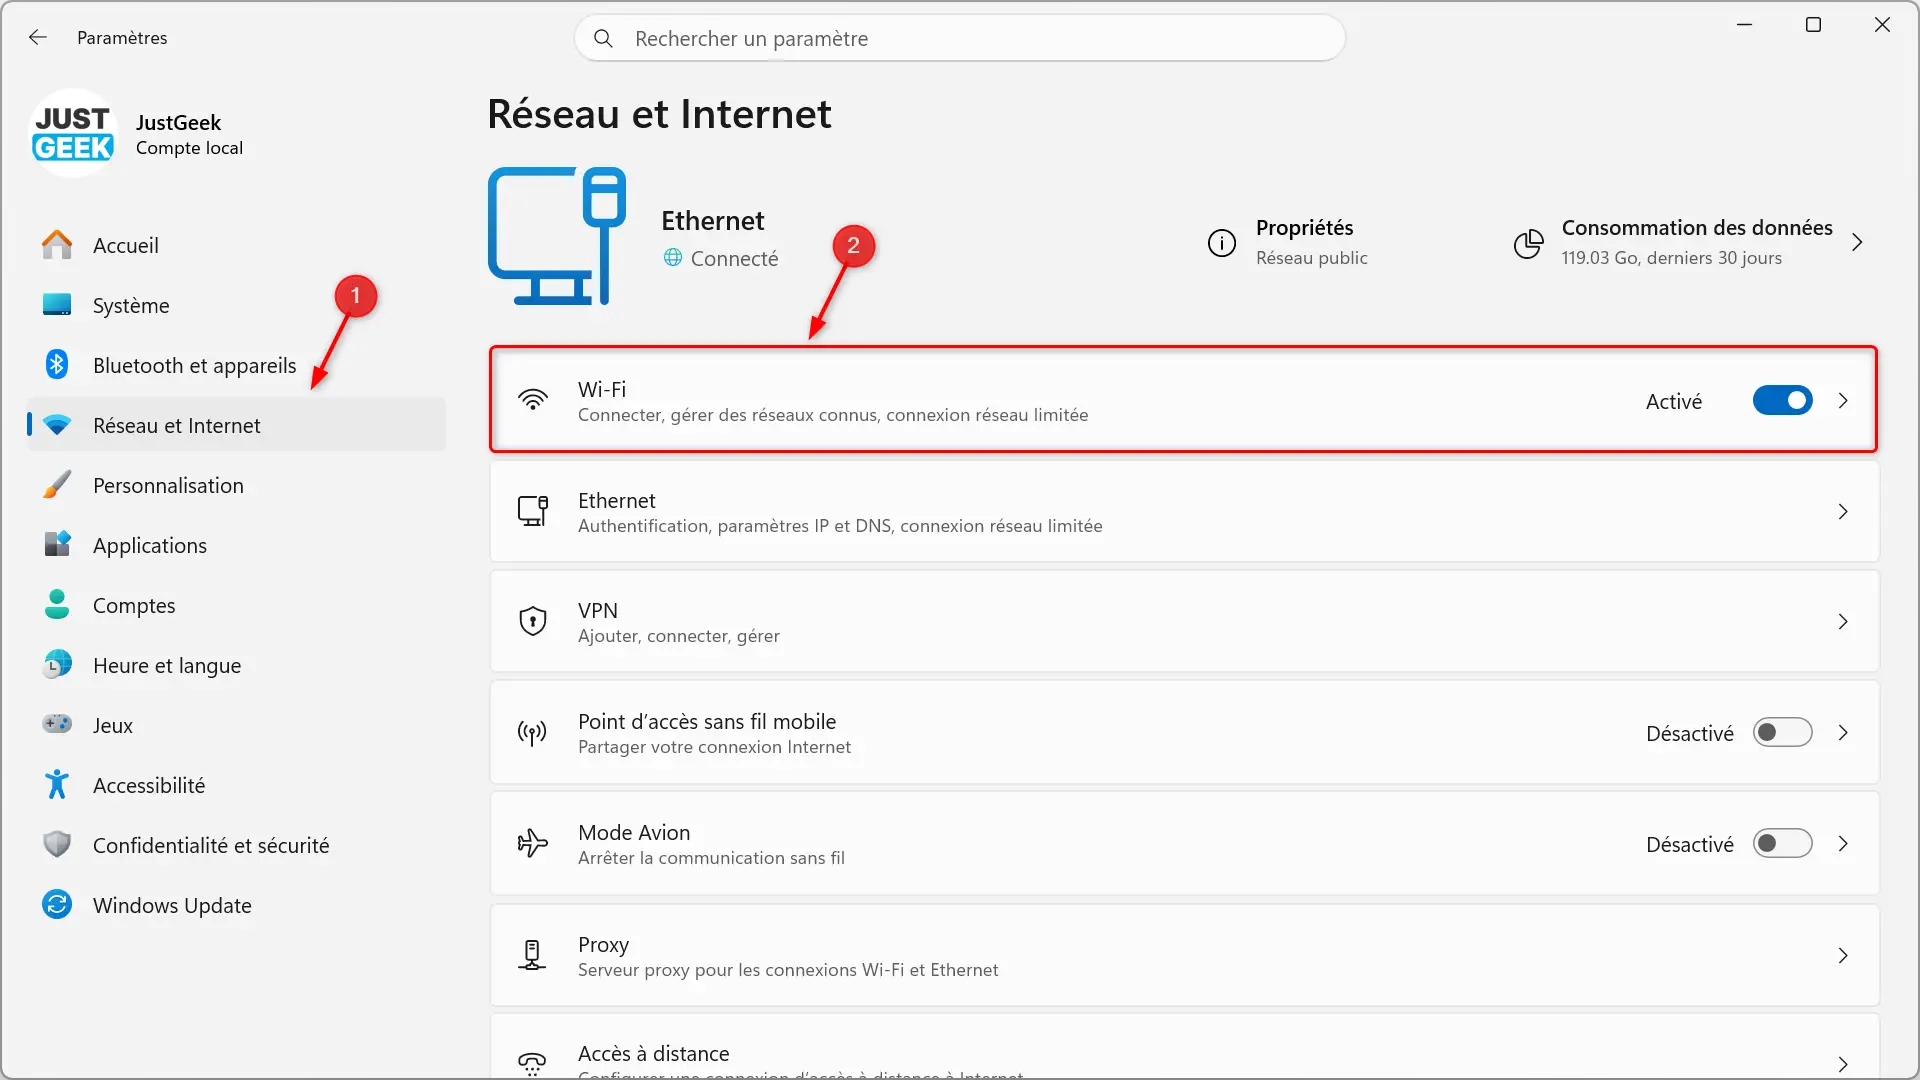Open Consommation des données chevron
Image resolution: width=1920 pixels, height=1080 pixels.
point(1857,243)
